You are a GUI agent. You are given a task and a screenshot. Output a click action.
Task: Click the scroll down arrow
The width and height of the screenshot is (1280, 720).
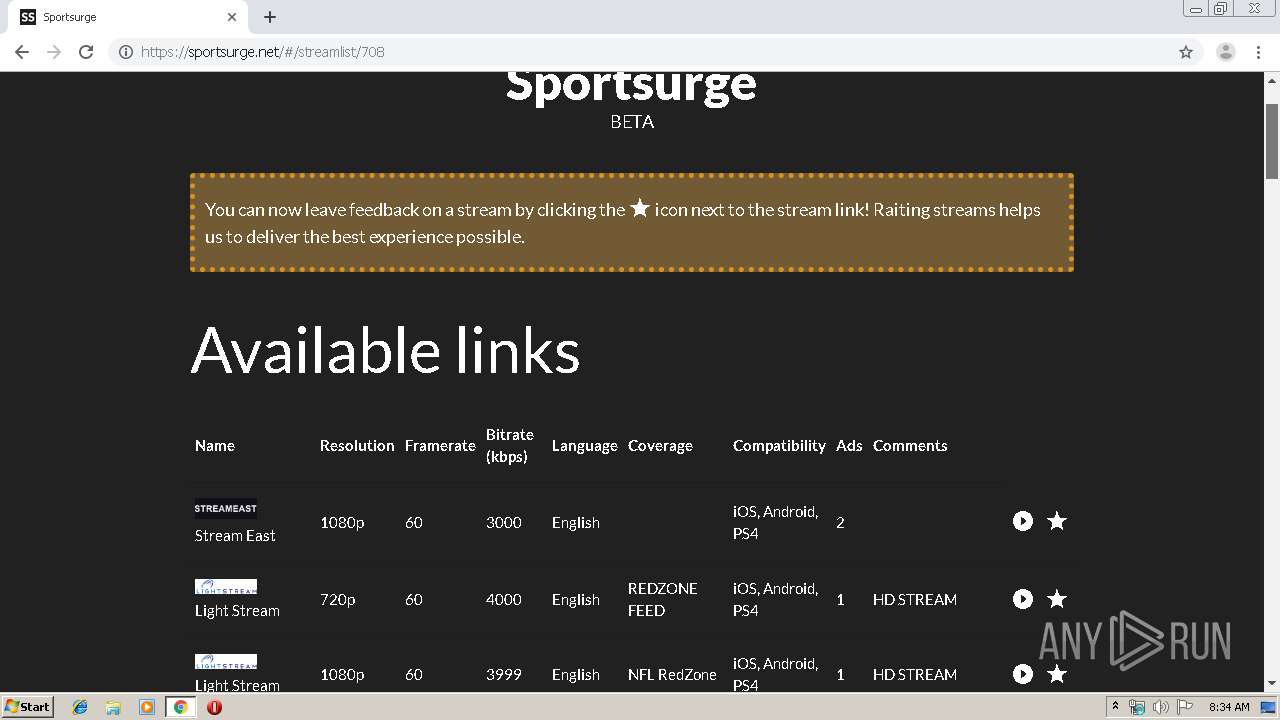pos(1272,683)
